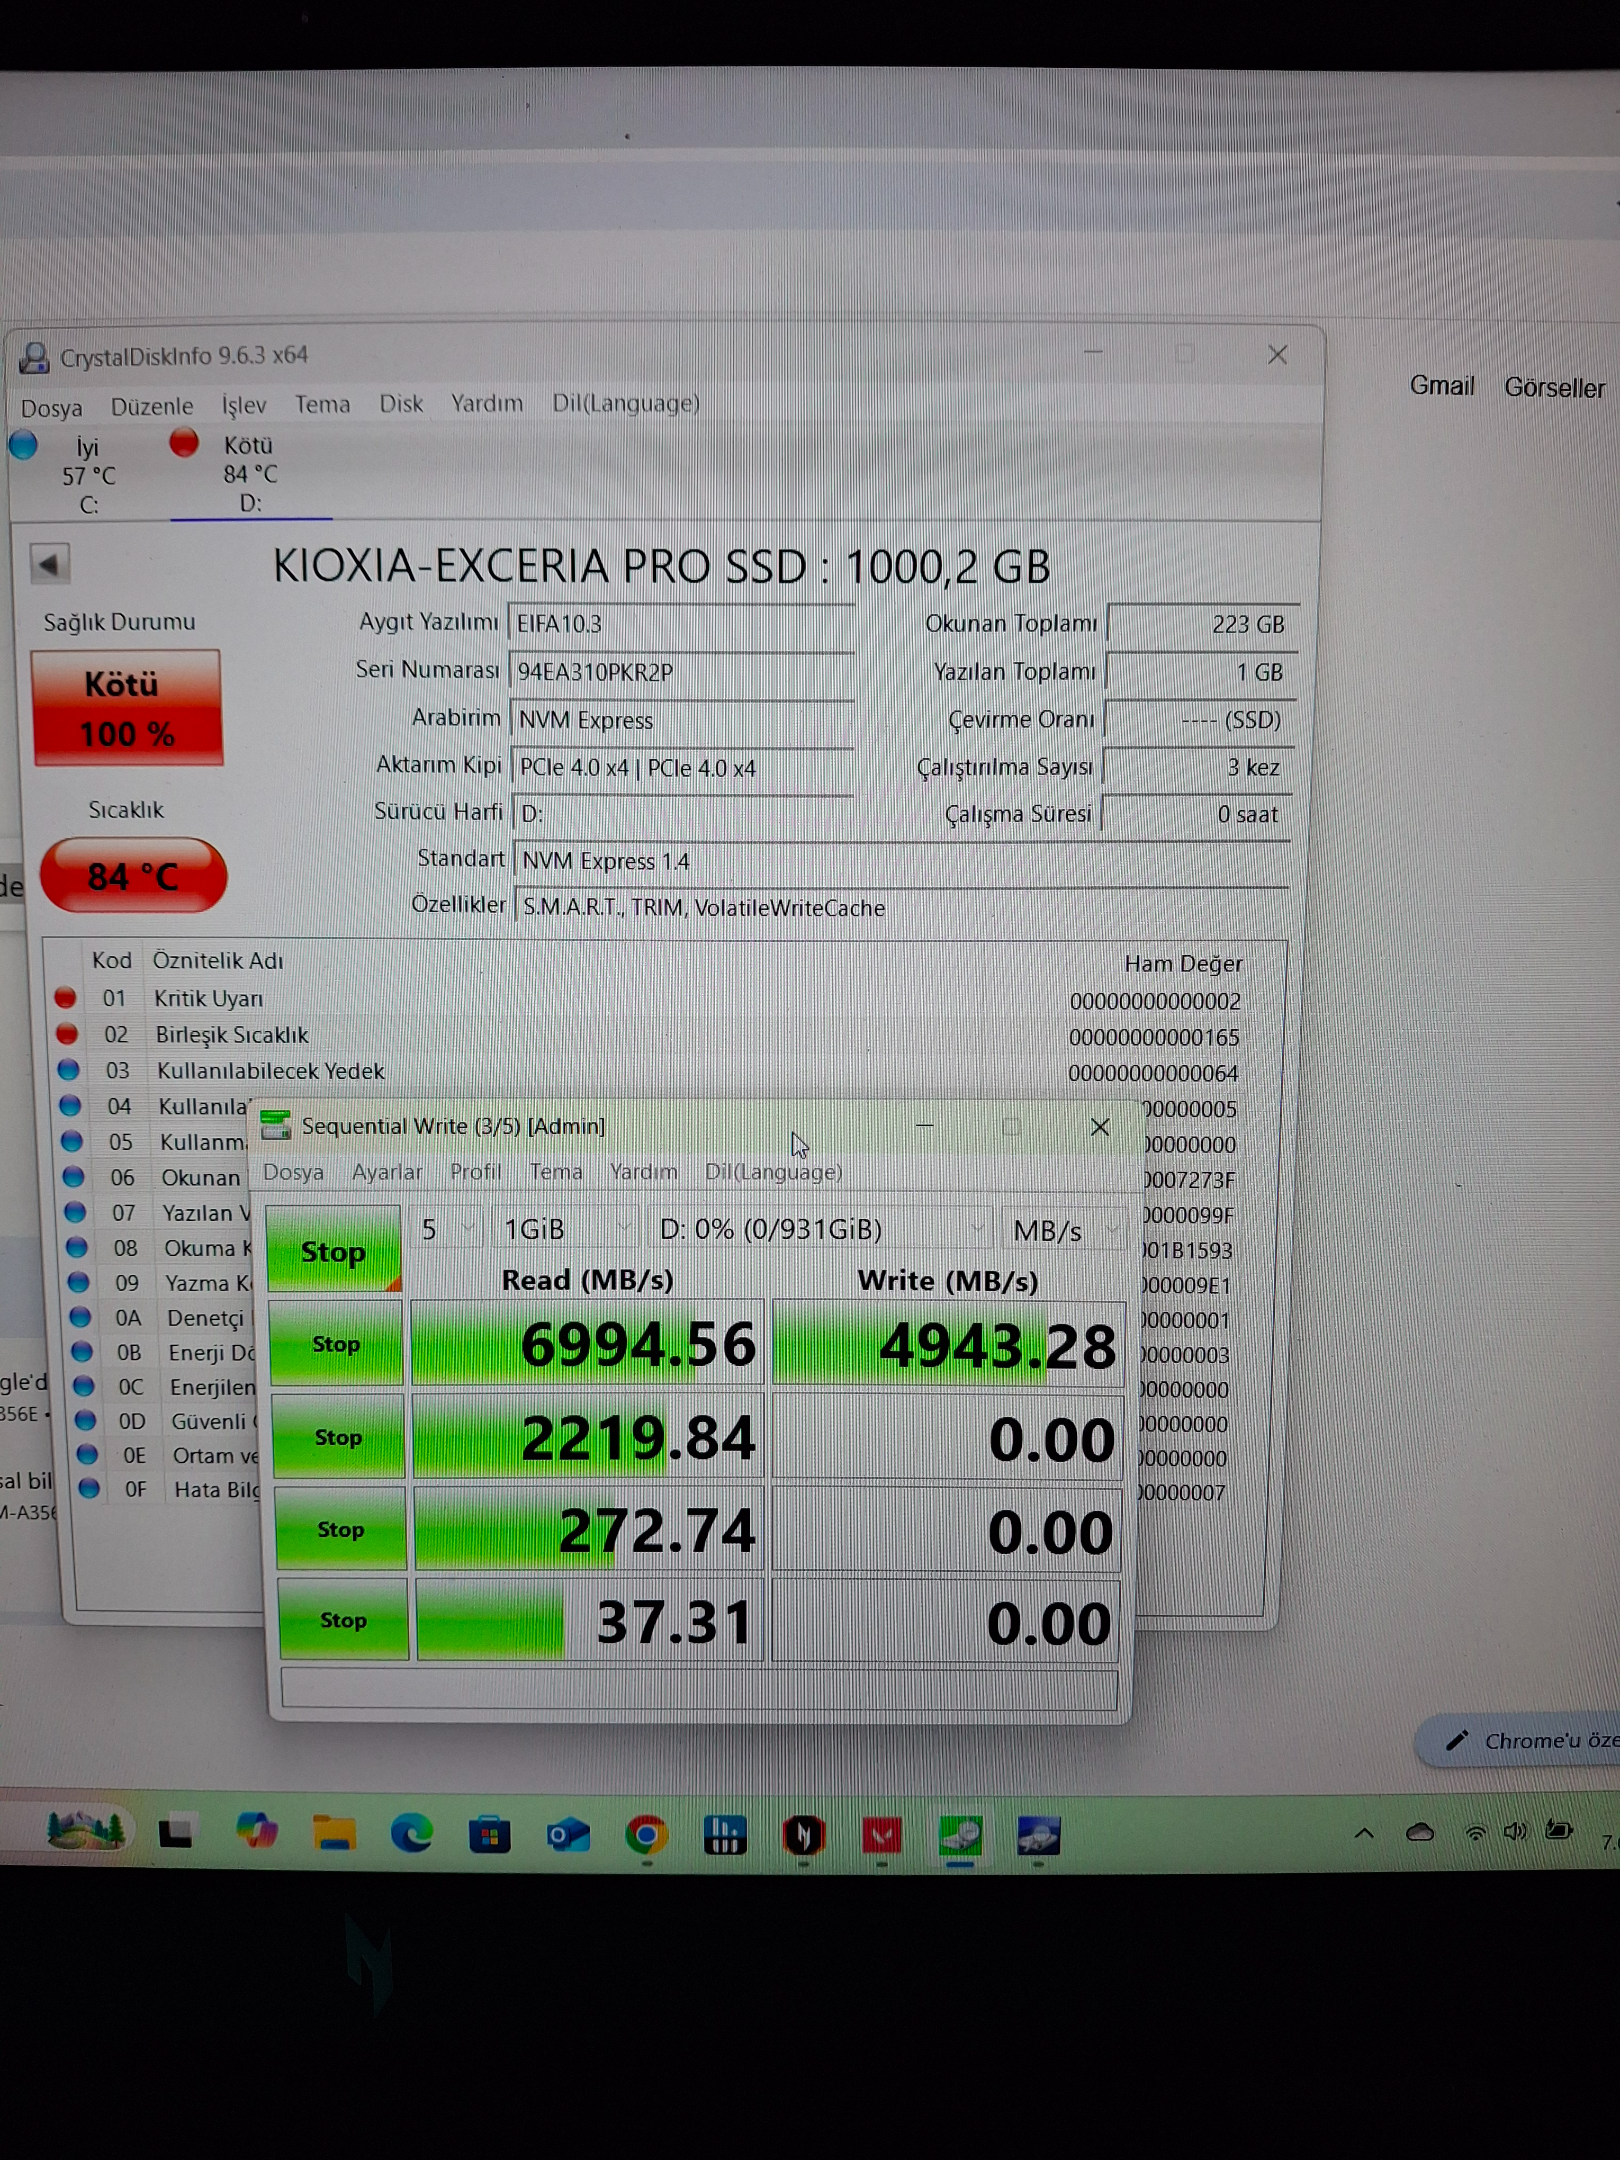This screenshot has width=1620, height=2160.
Task: Open Dil(Language) menu in CrystalDiskInfo
Action: (626, 403)
